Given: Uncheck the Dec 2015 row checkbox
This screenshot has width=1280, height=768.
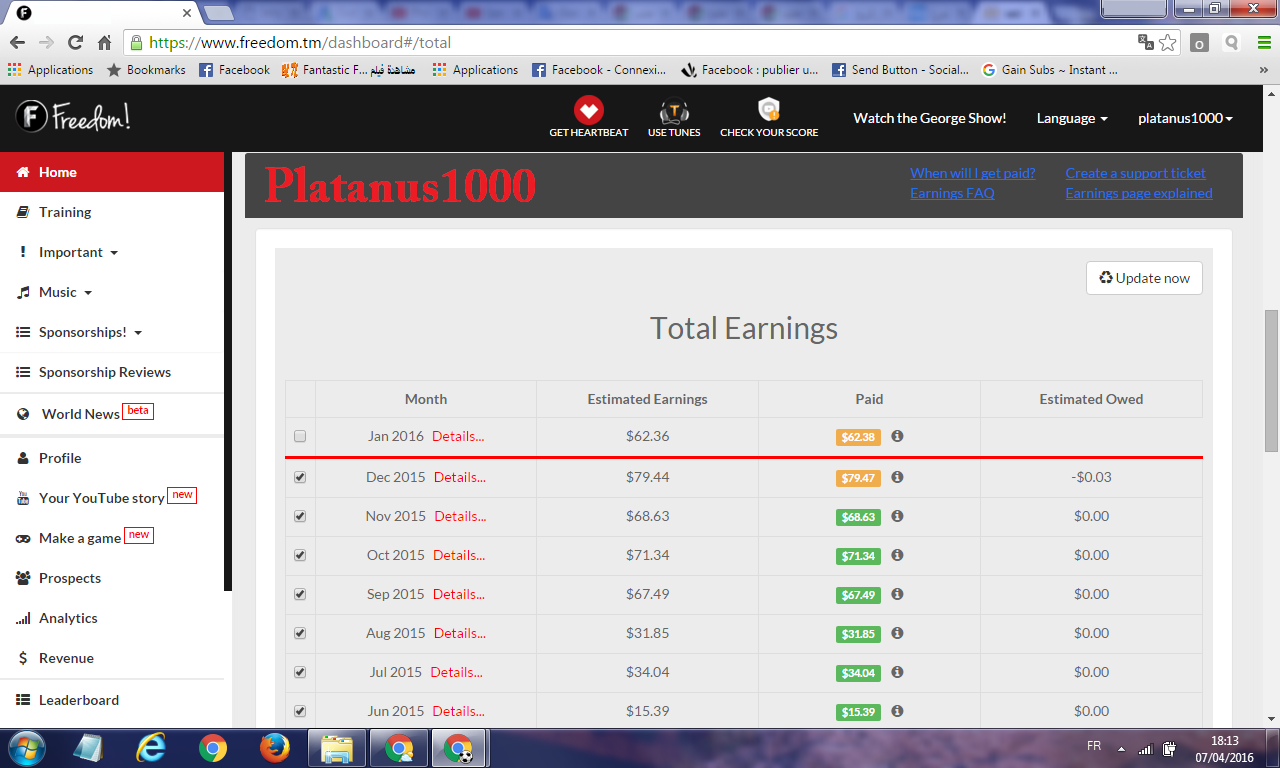Looking at the screenshot, I should point(300,477).
